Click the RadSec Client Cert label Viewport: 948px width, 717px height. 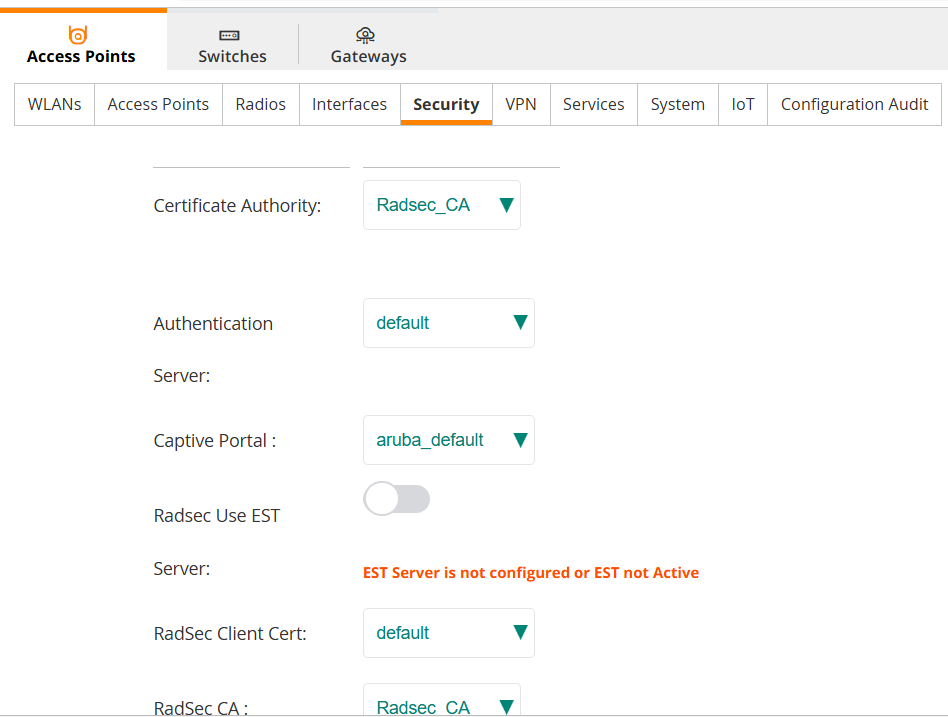coord(230,634)
